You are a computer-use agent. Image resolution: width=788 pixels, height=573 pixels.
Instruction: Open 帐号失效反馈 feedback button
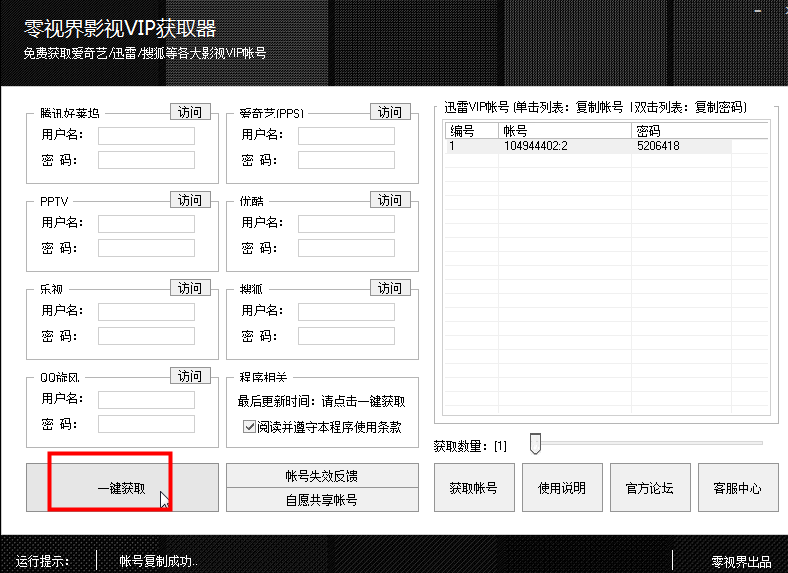(322, 475)
